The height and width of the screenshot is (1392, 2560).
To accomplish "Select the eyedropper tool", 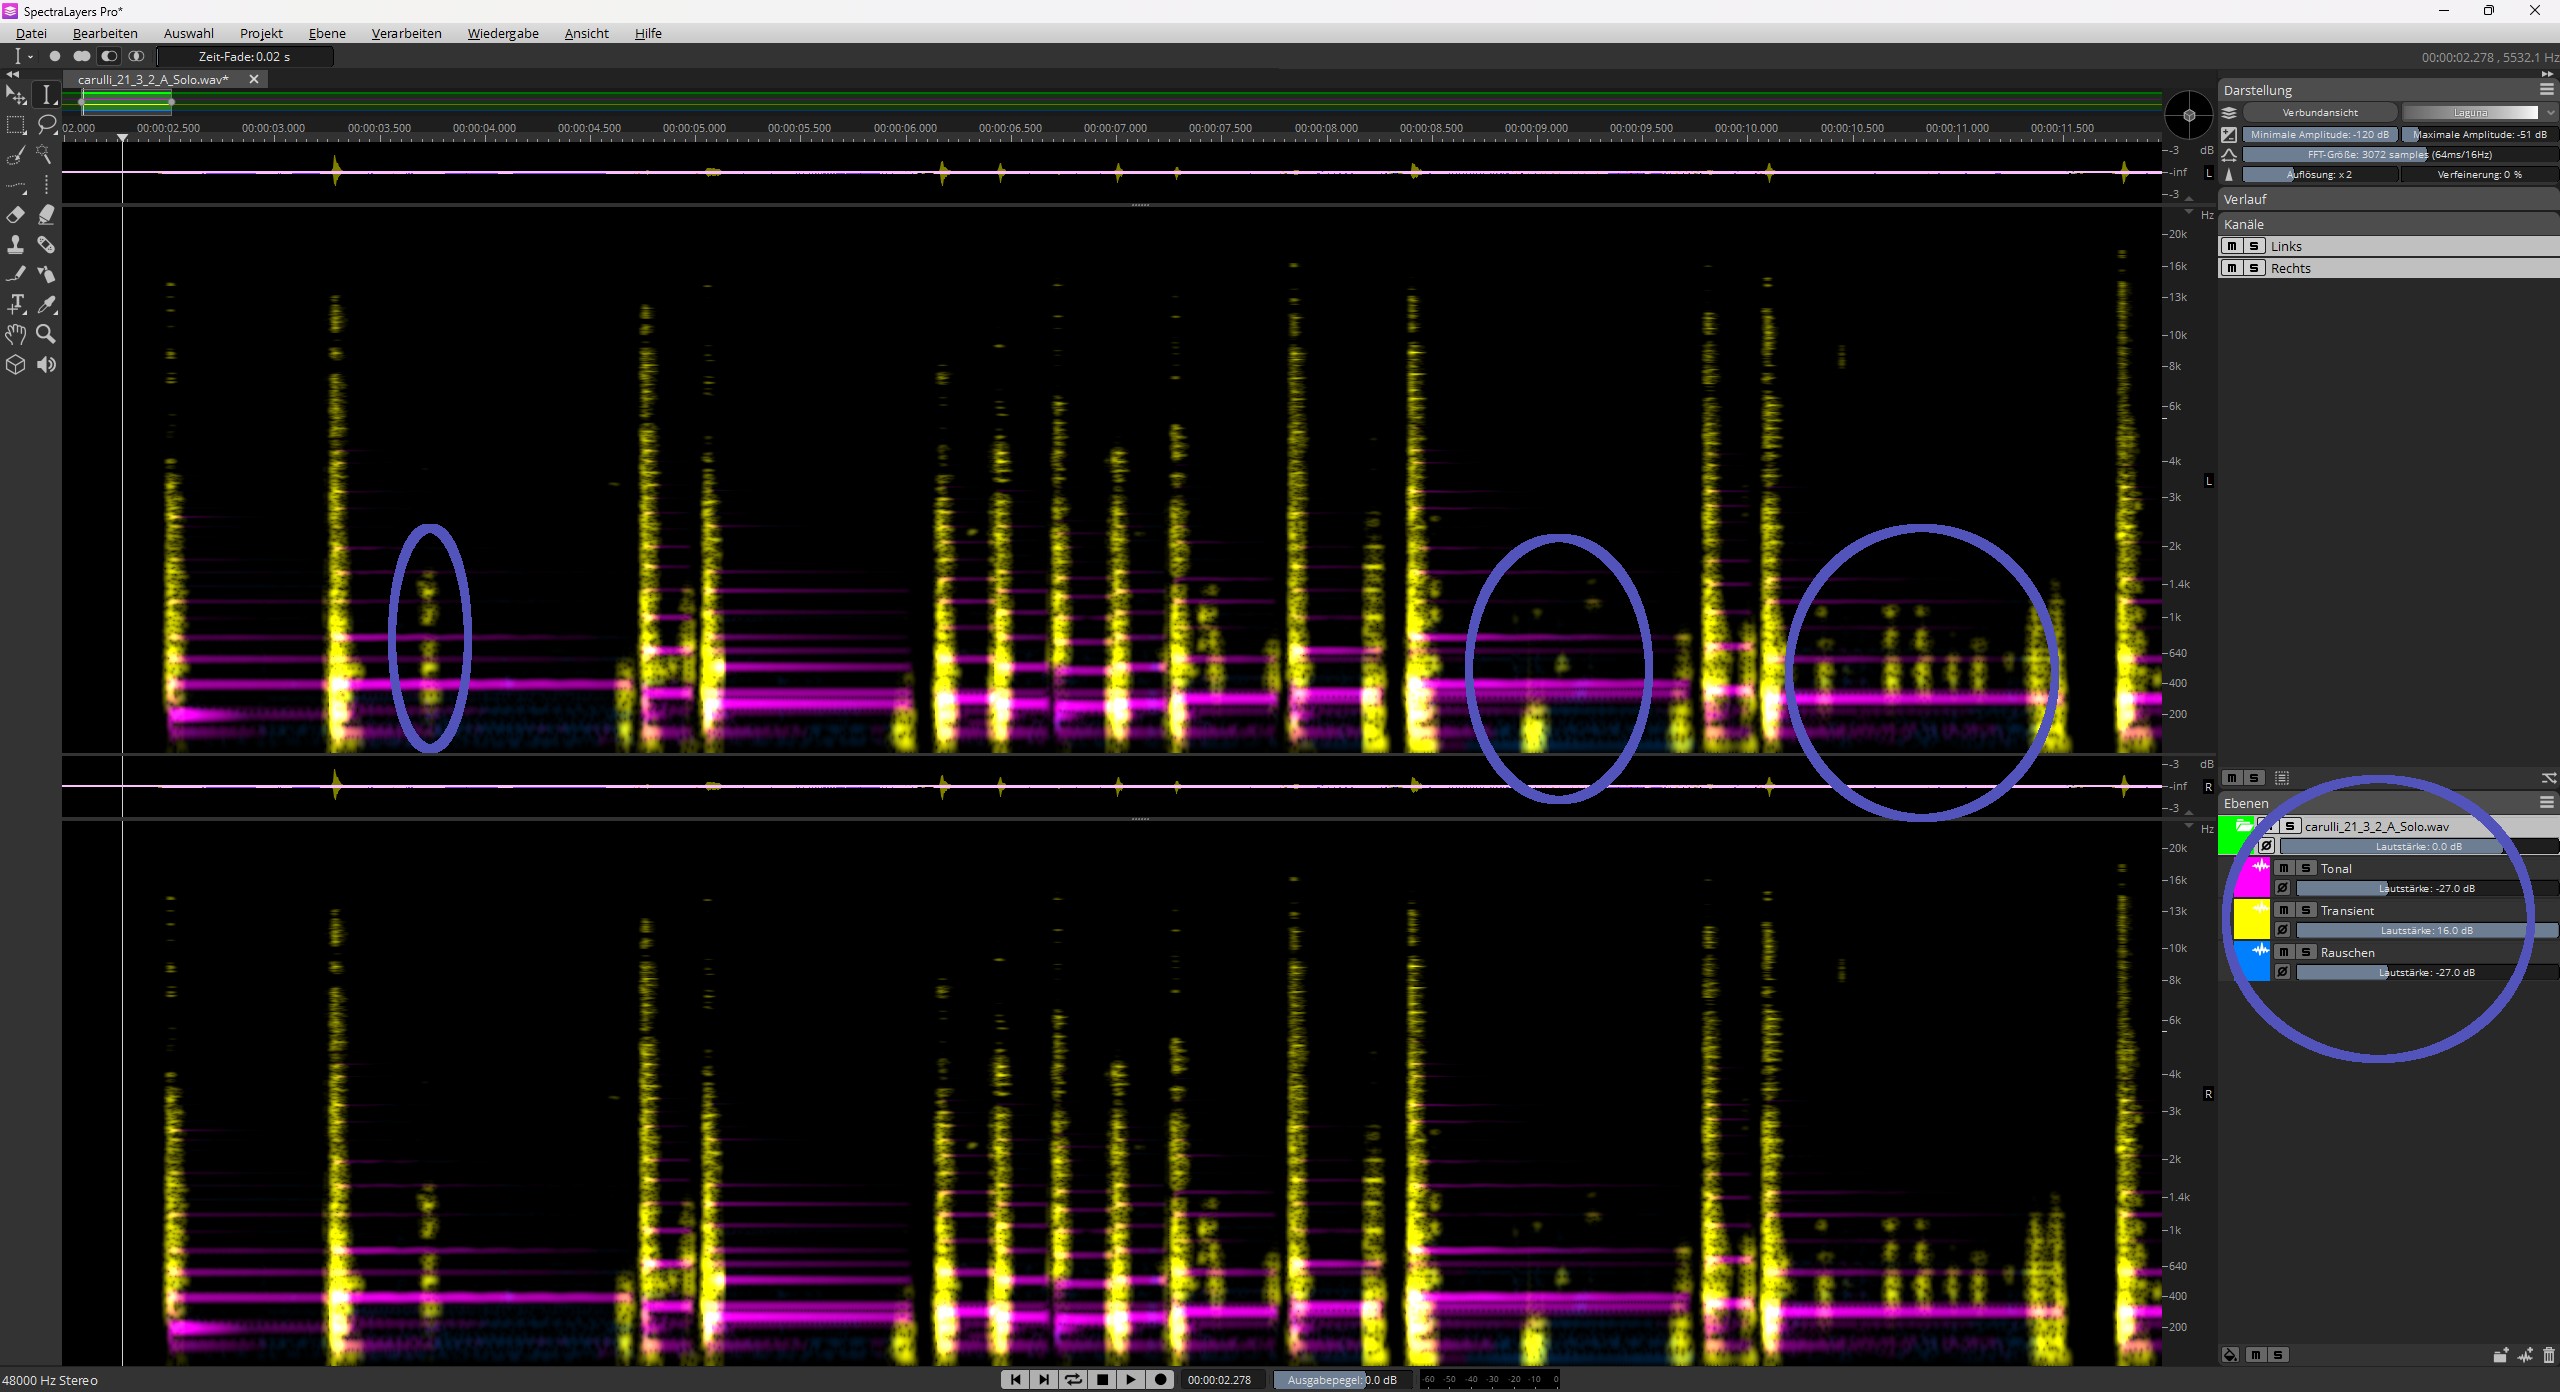I will [46, 304].
